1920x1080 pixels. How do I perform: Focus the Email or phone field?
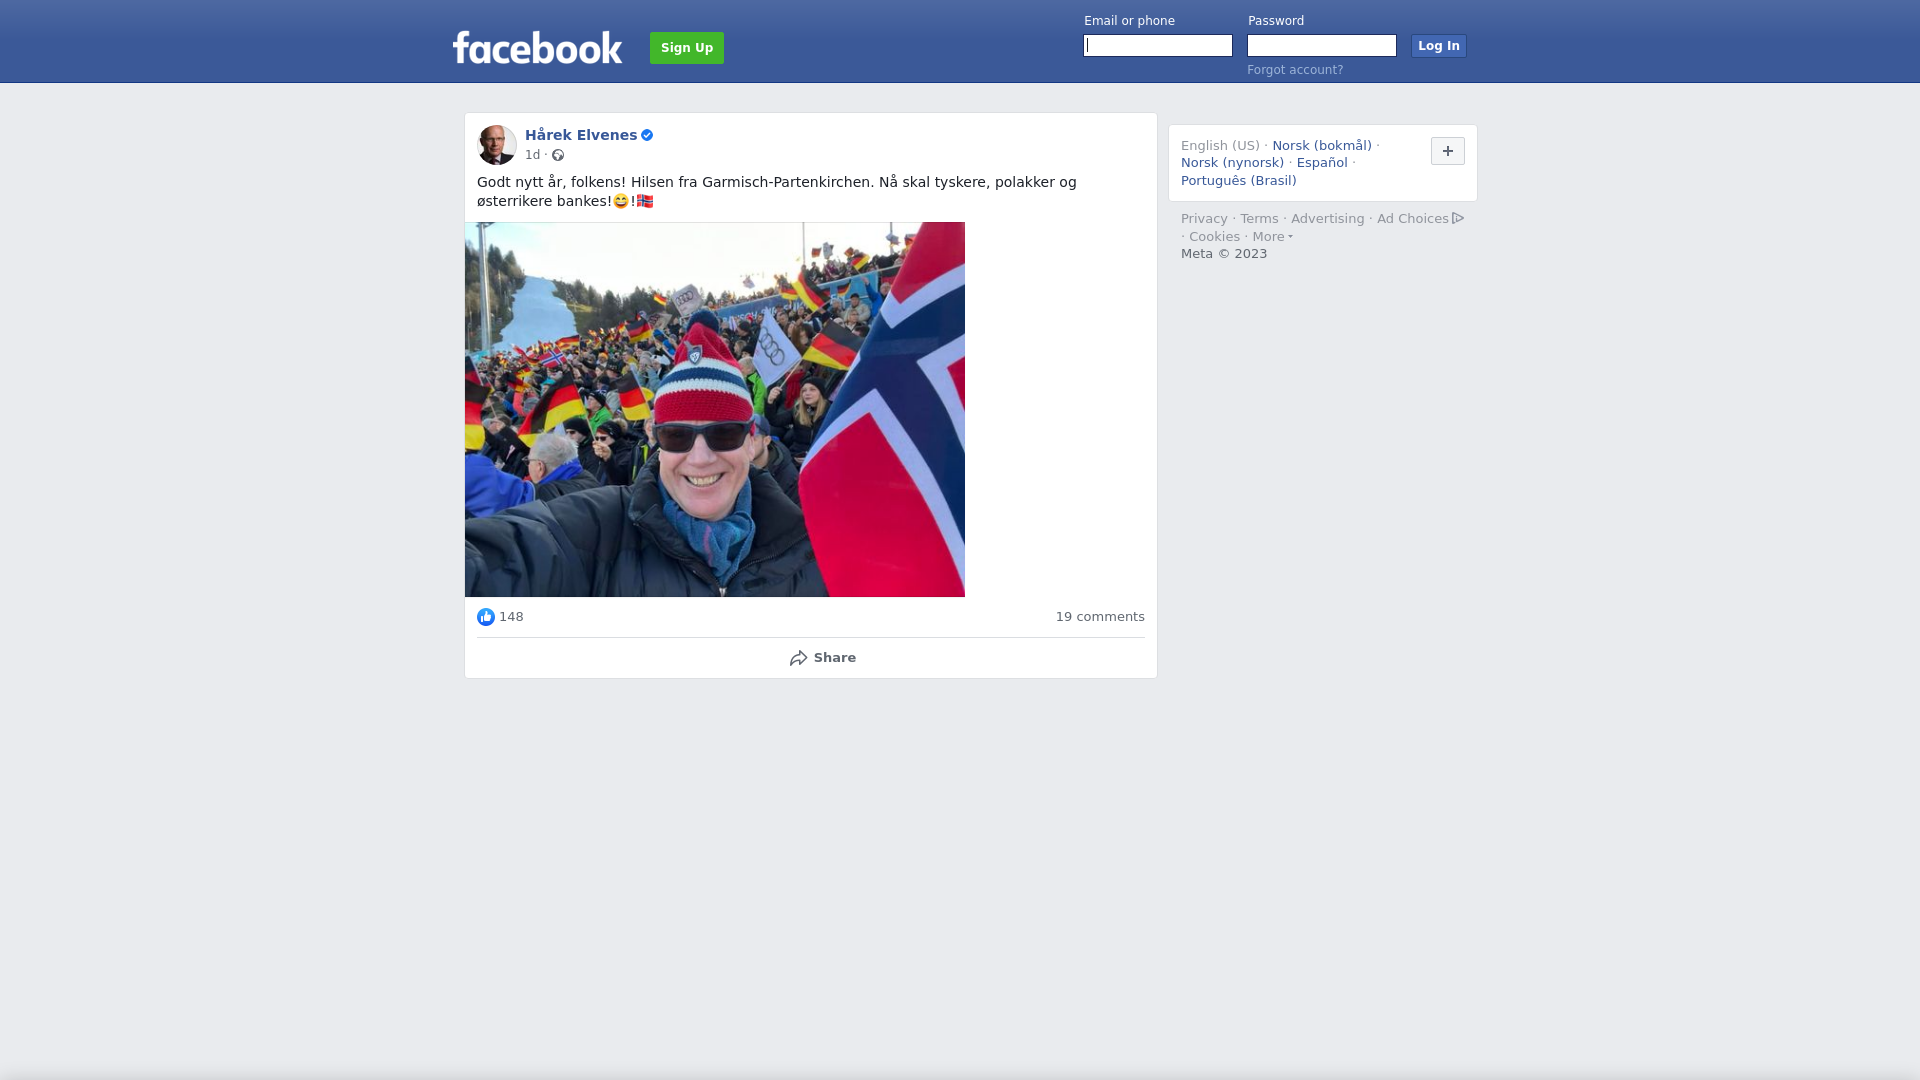tap(1158, 46)
